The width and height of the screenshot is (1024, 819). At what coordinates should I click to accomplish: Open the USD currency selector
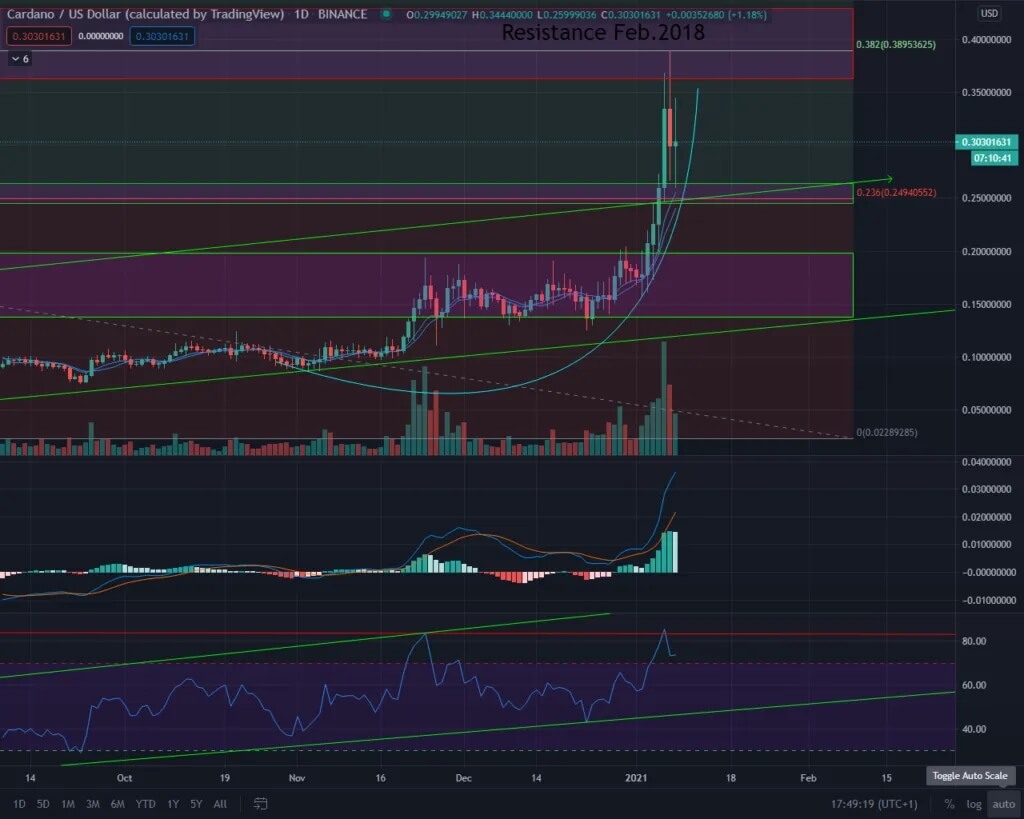coord(989,13)
